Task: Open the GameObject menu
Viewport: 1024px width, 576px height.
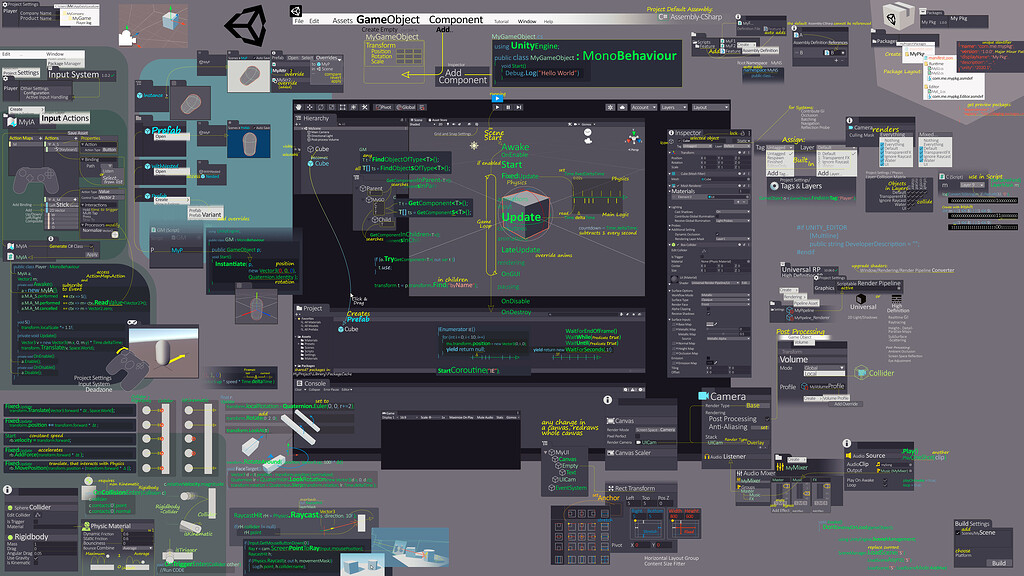Action: click(x=389, y=20)
